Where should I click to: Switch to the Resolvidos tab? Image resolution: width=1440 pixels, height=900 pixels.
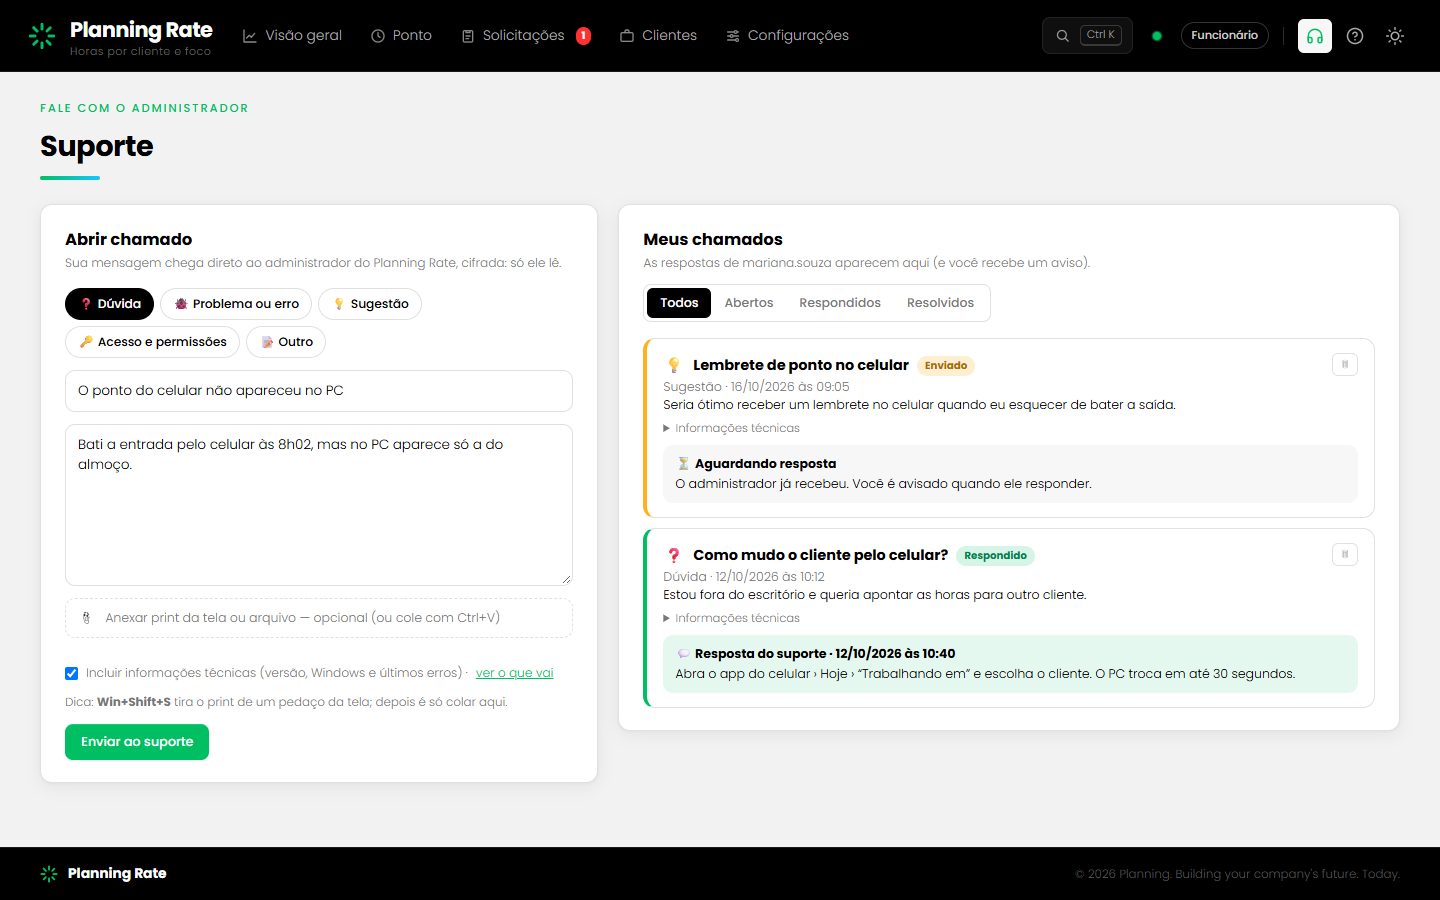940,303
